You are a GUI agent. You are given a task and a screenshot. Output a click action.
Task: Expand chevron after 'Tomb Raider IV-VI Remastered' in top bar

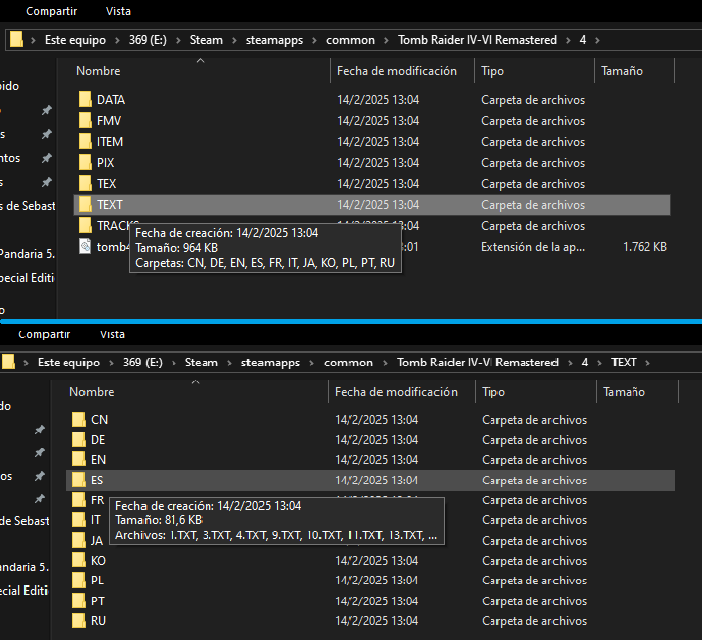(x=568, y=40)
